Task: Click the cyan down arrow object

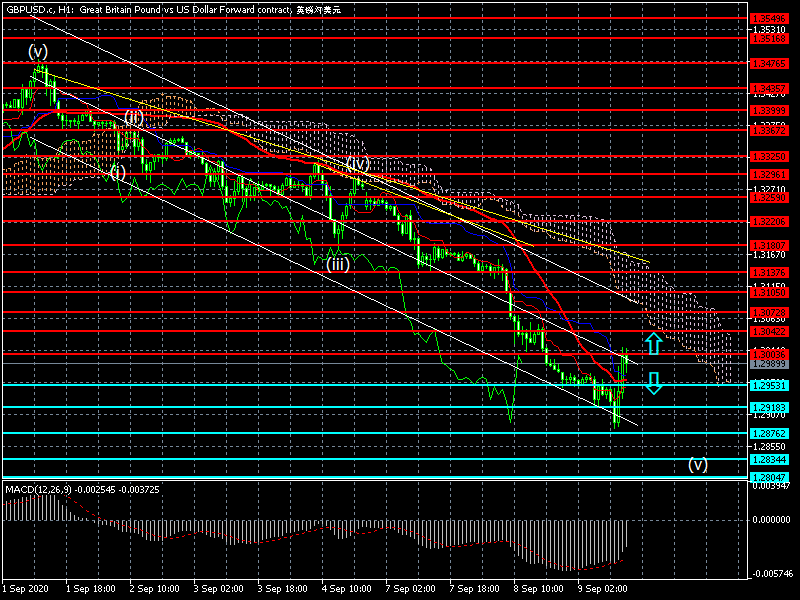Action: pos(654,383)
